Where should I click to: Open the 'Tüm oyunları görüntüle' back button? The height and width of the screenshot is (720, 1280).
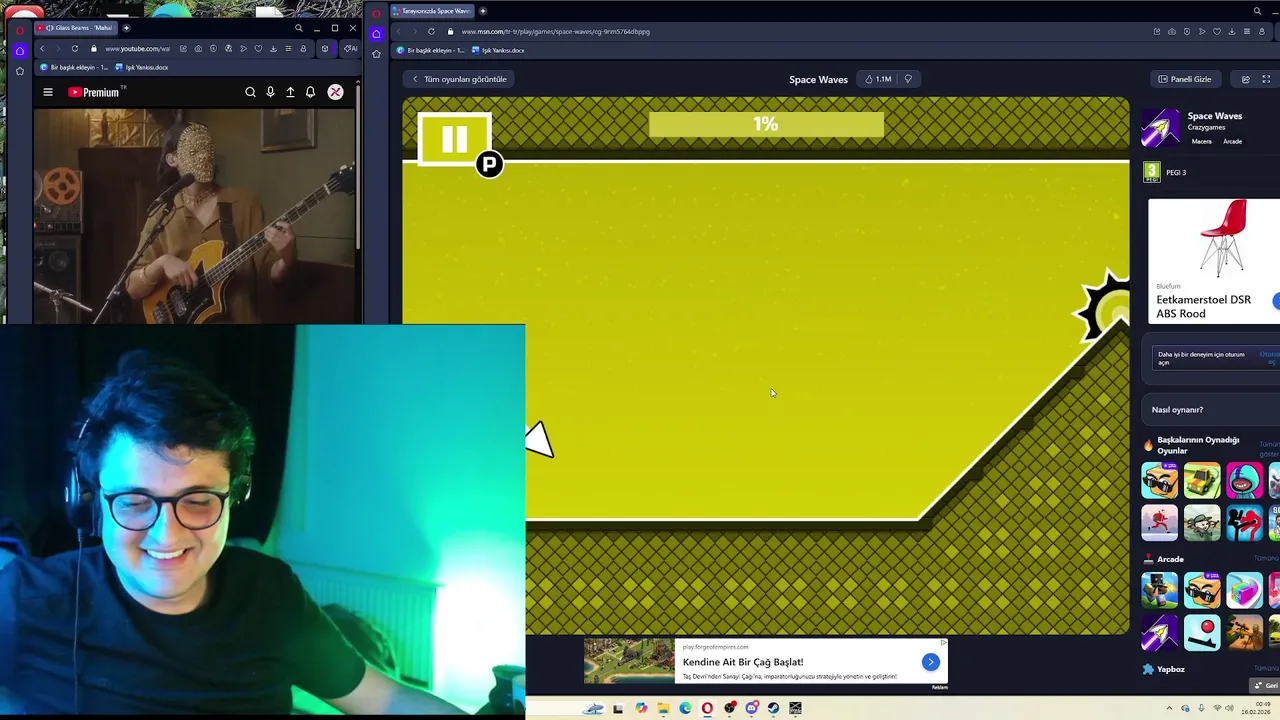[x=460, y=79]
